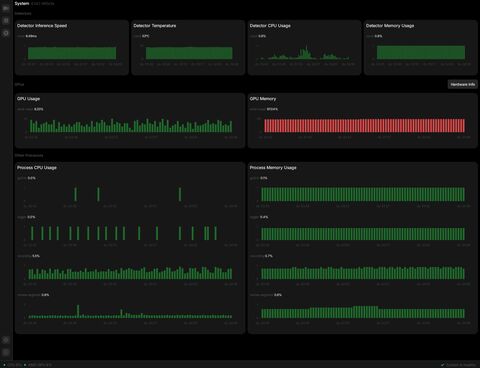The image size is (480, 368).
Task: Click the Detector Inference Speed bar chart
Action: (x=72, y=53)
